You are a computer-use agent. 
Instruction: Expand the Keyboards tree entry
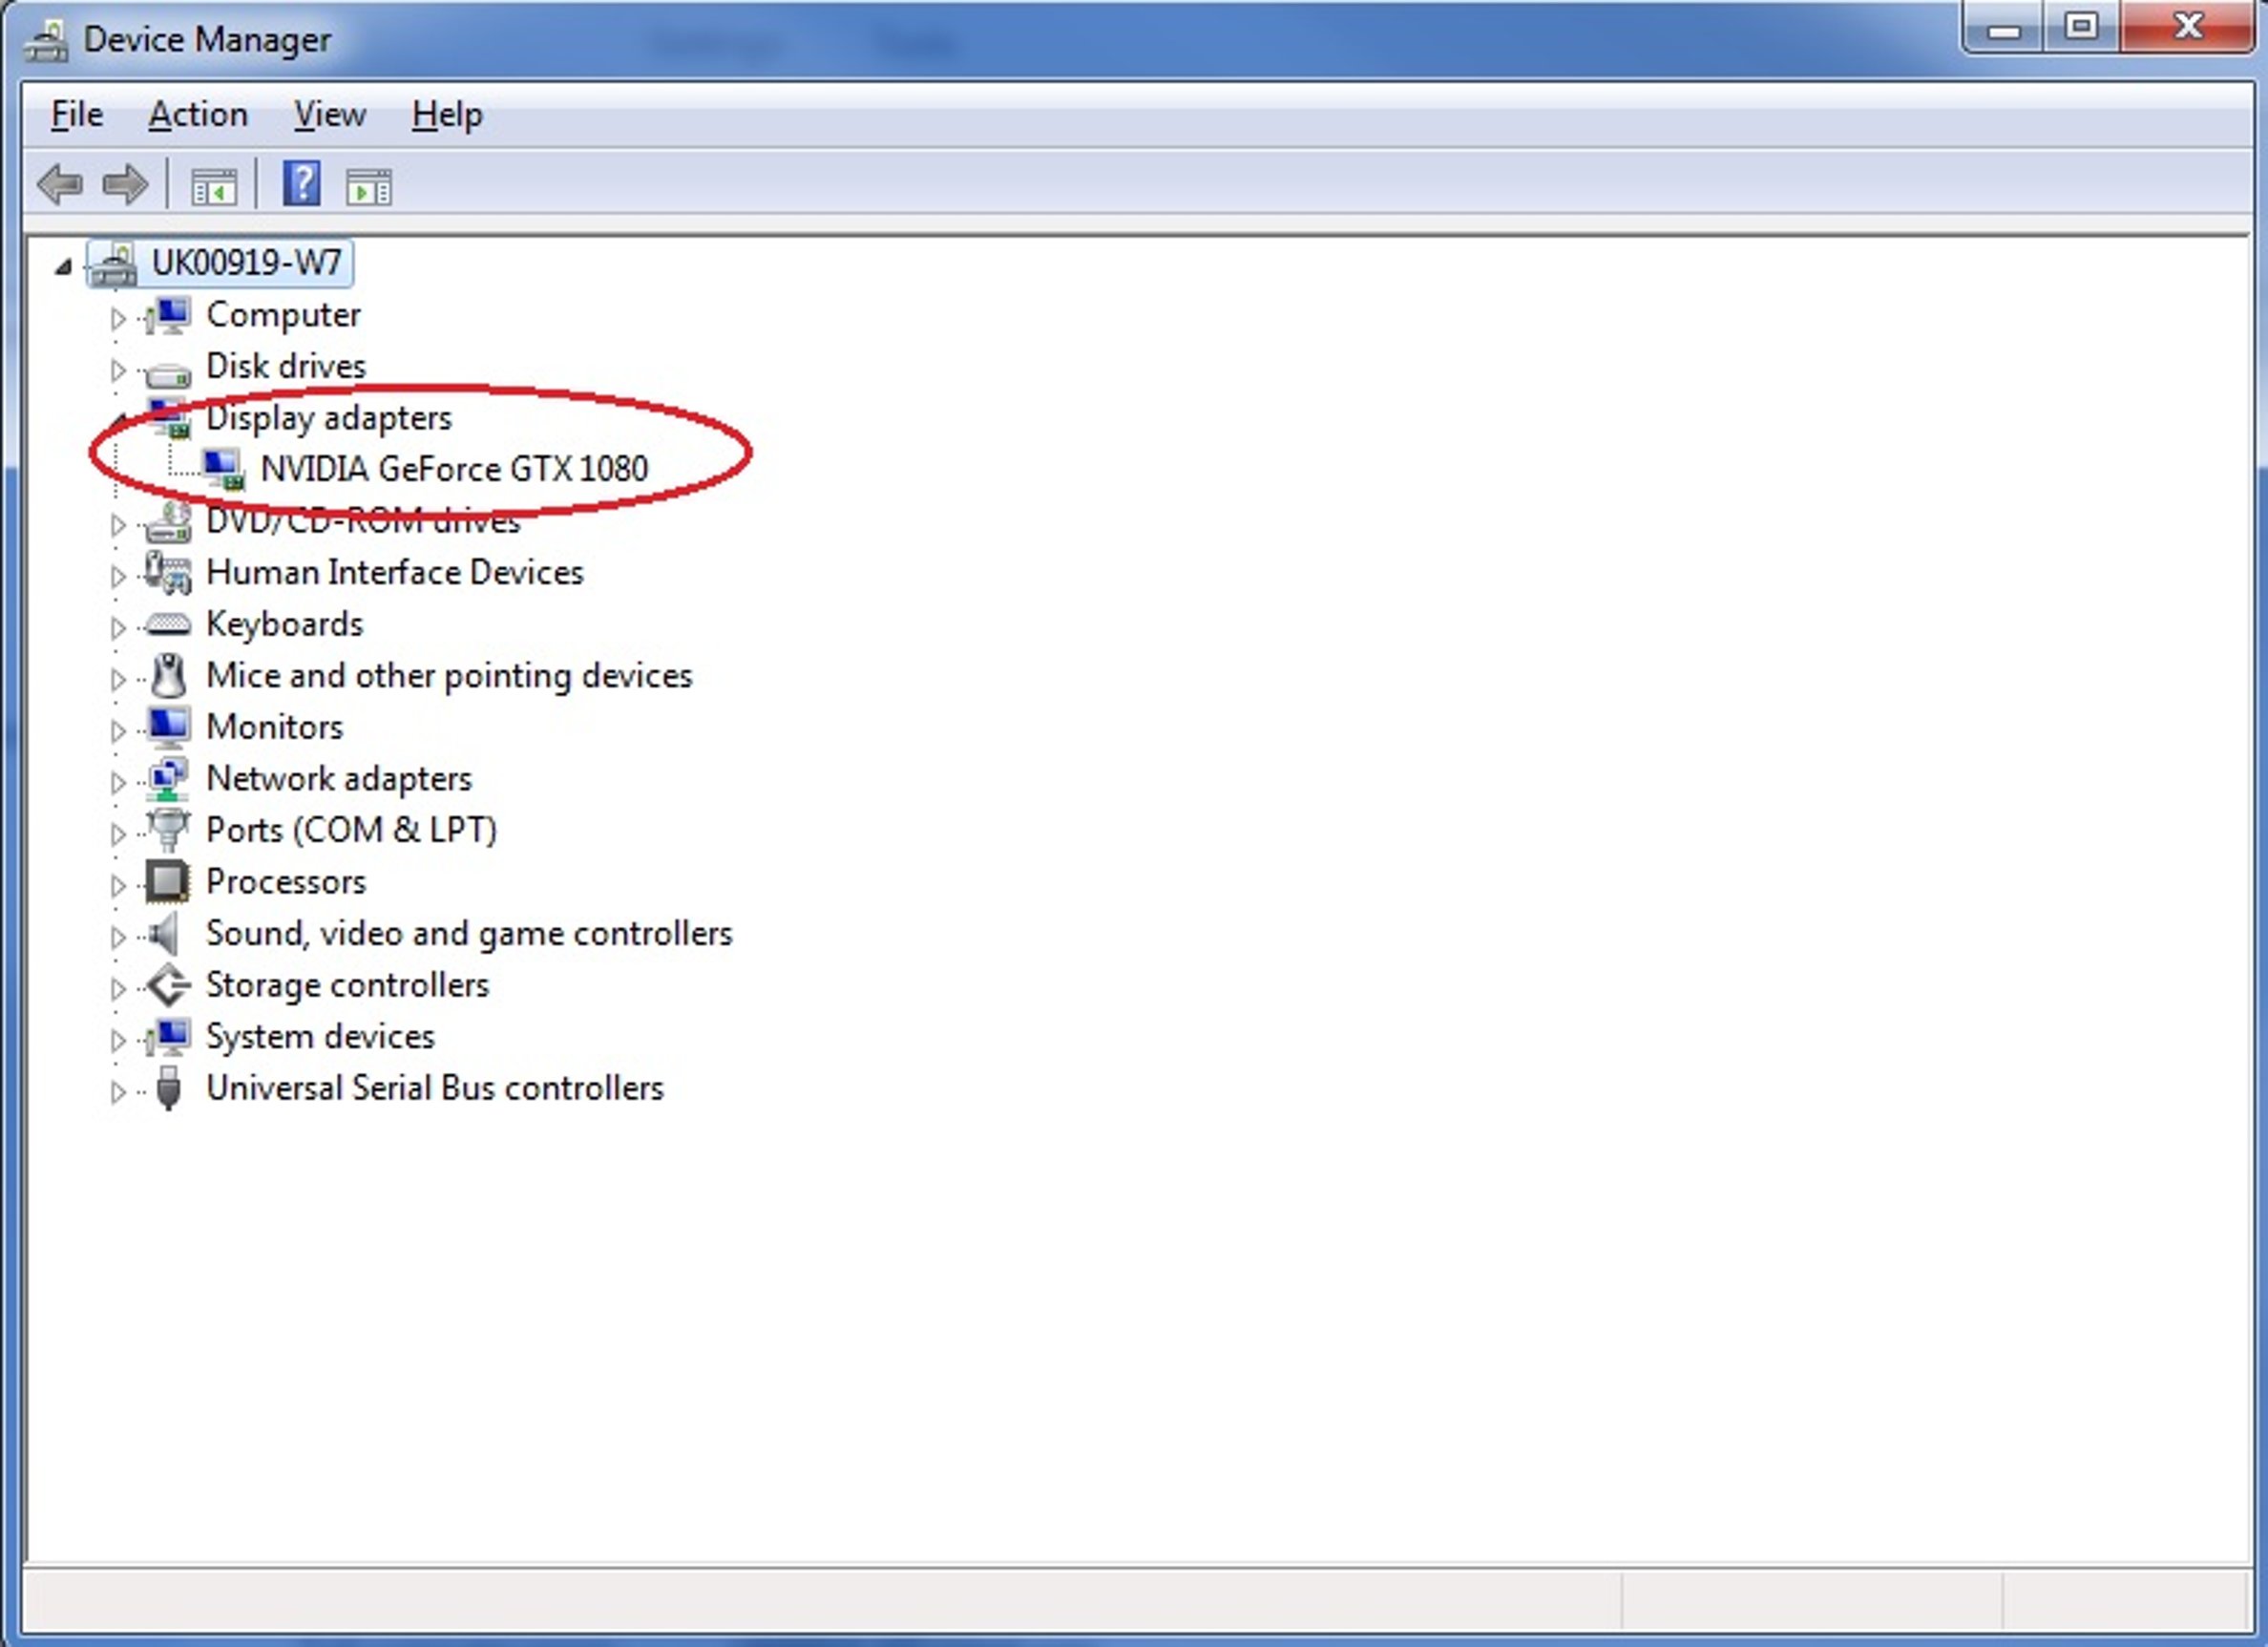click(x=117, y=625)
